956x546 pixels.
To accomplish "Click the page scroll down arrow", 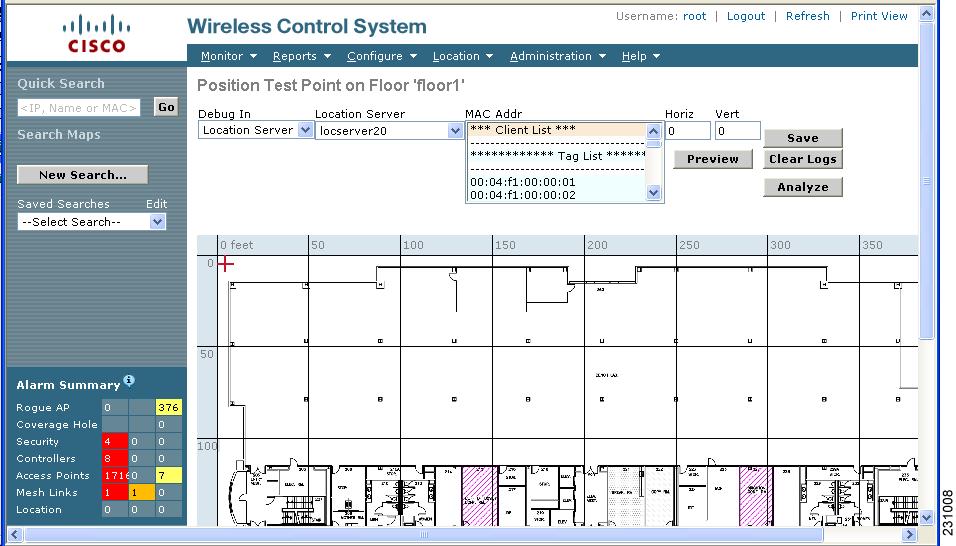I will (x=926, y=519).
